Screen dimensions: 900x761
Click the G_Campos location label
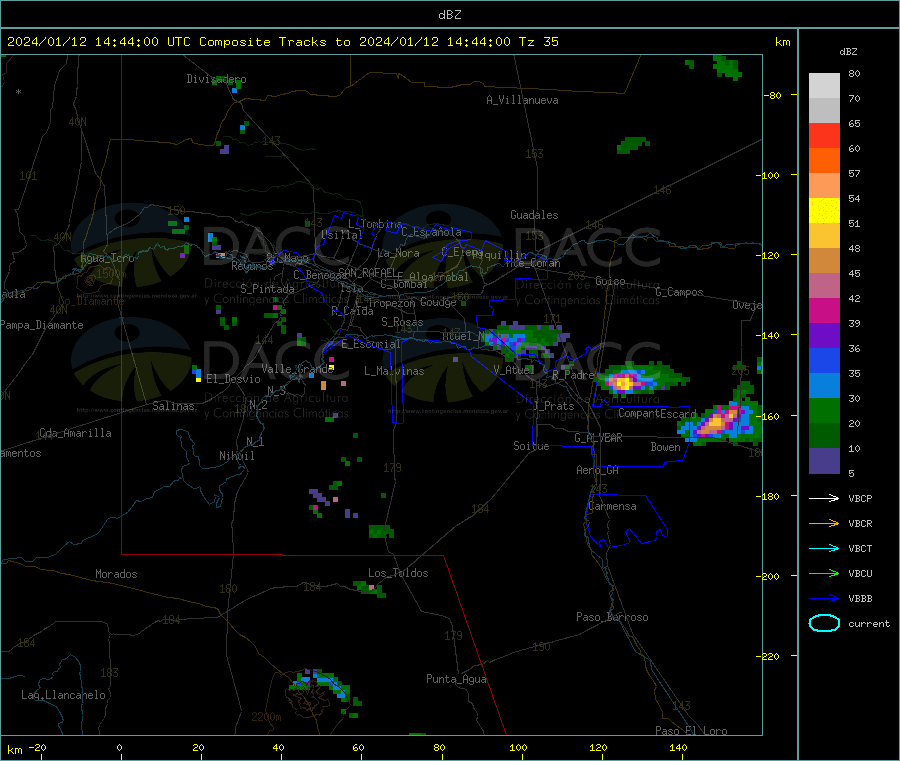pos(679,292)
